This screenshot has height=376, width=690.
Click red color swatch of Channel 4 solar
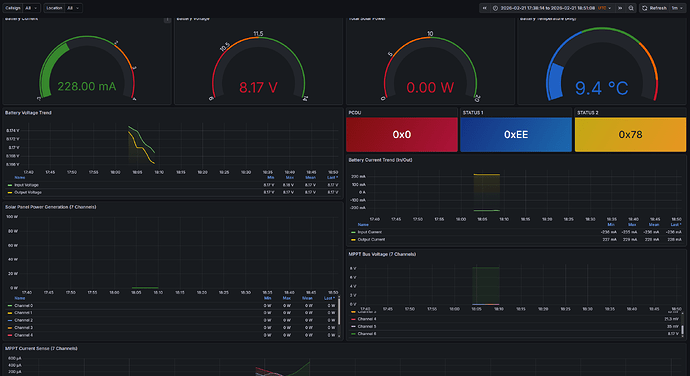pos(10,335)
